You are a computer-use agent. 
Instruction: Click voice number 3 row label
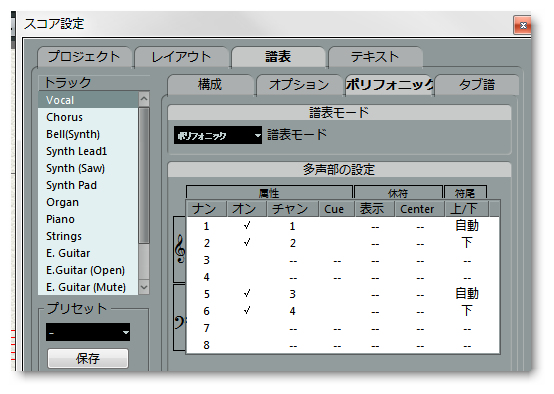tap(206, 260)
